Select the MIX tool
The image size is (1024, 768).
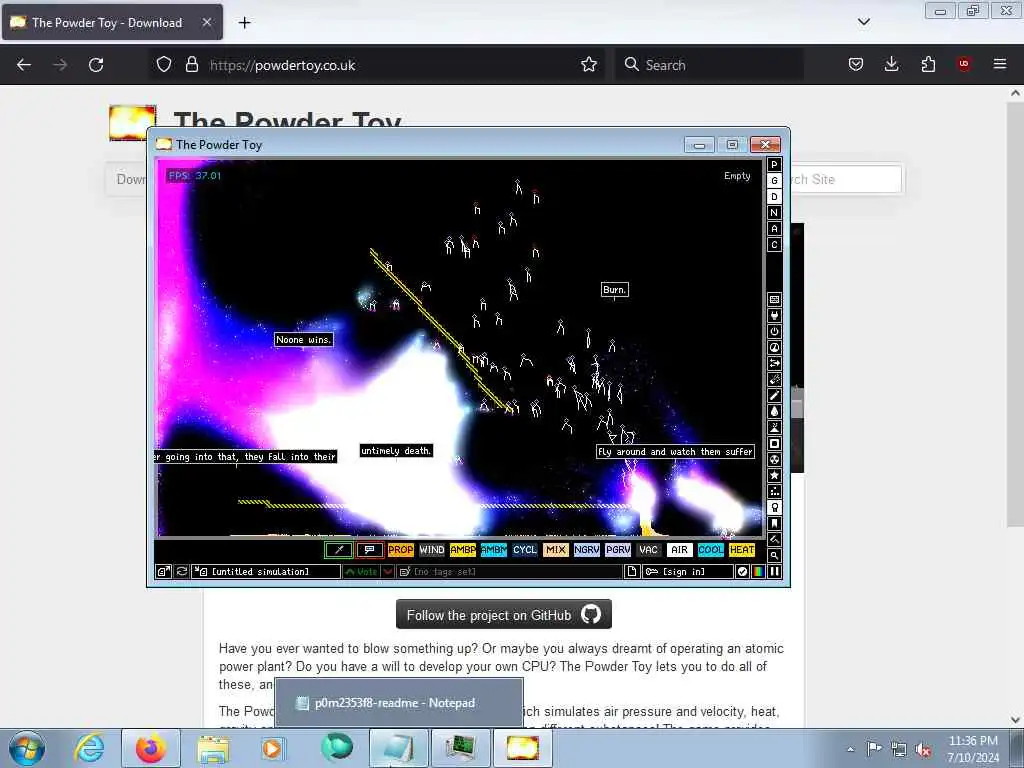tap(556, 550)
